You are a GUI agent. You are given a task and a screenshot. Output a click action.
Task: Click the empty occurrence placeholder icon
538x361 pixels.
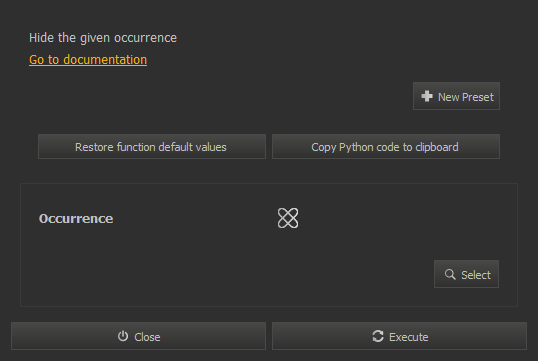(288, 218)
